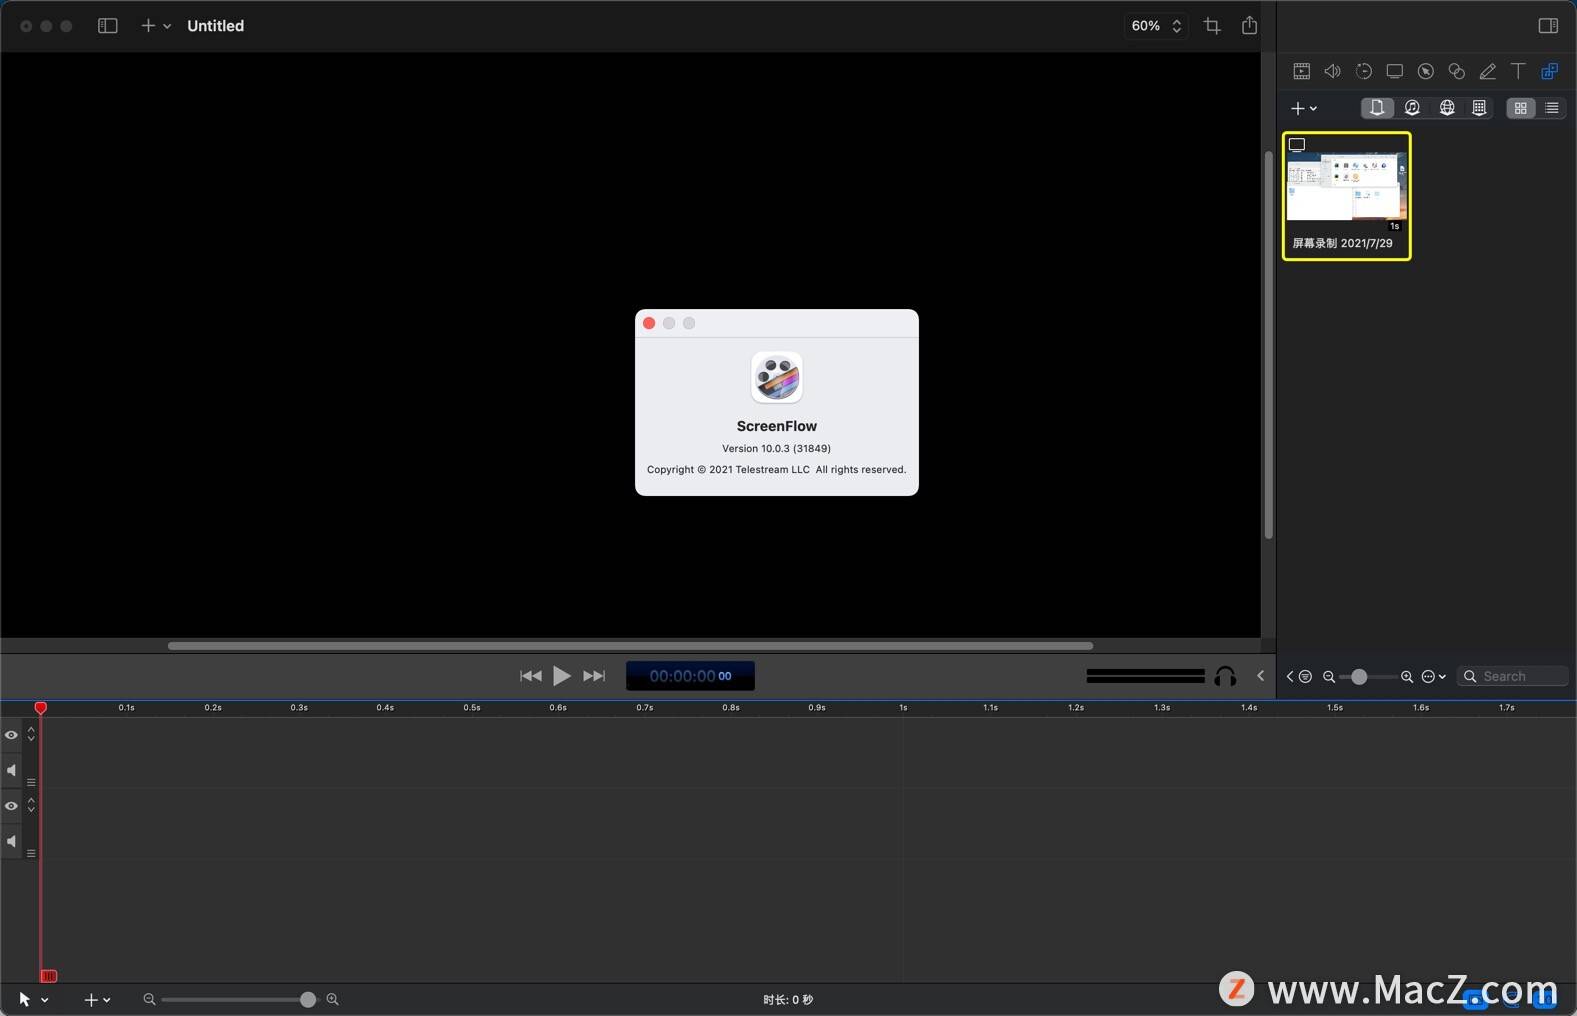Select the canvas crop tool
This screenshot has width=1577, height=1016.
click(1212, 26)
